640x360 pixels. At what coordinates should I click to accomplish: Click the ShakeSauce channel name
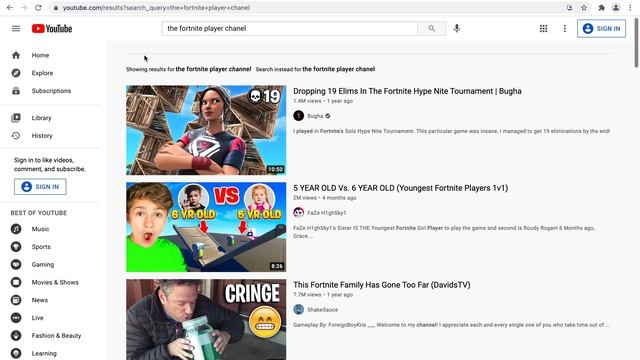322,309
